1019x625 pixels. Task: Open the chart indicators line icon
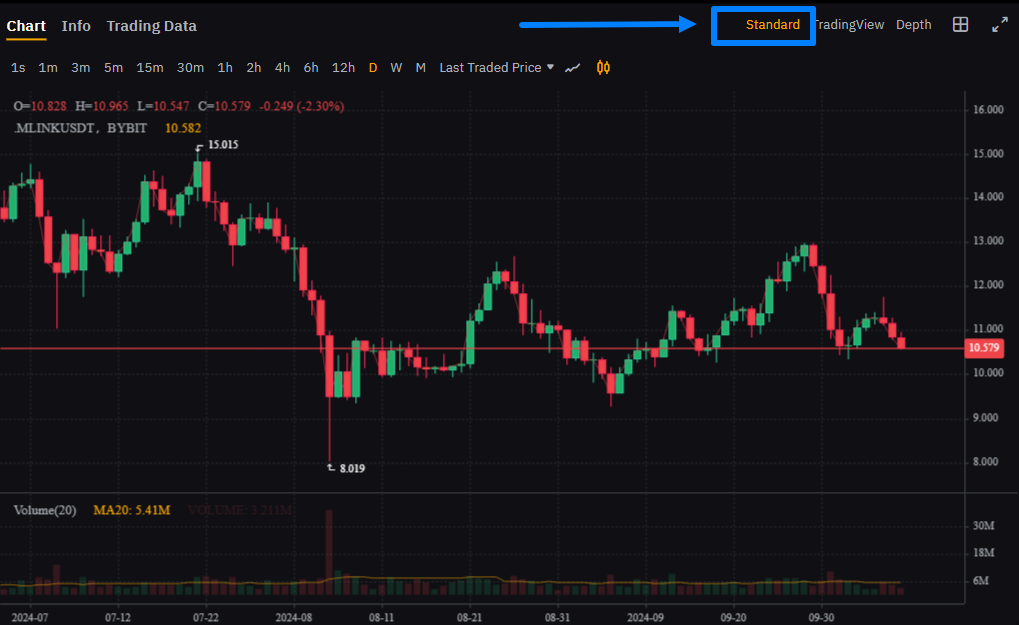pyautogui.click(x=573, y=68)
